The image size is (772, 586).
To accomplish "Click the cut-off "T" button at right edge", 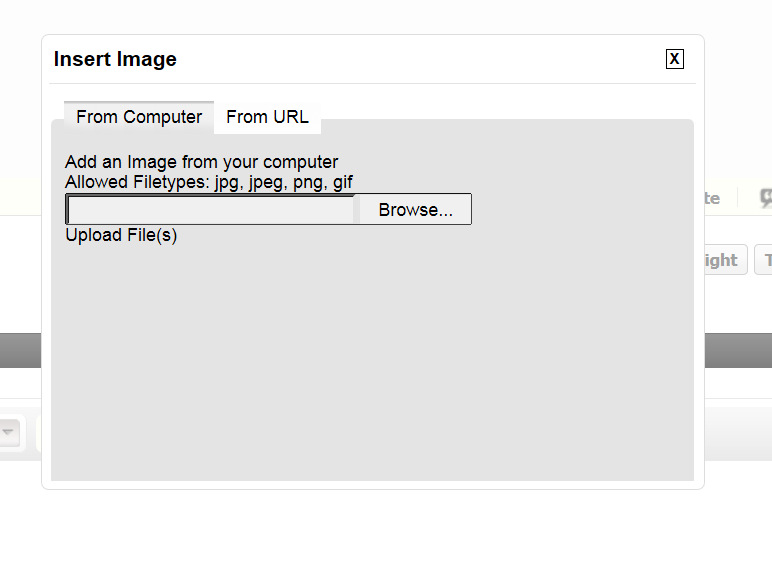I will pyautogui.click(x=764, y=260).
